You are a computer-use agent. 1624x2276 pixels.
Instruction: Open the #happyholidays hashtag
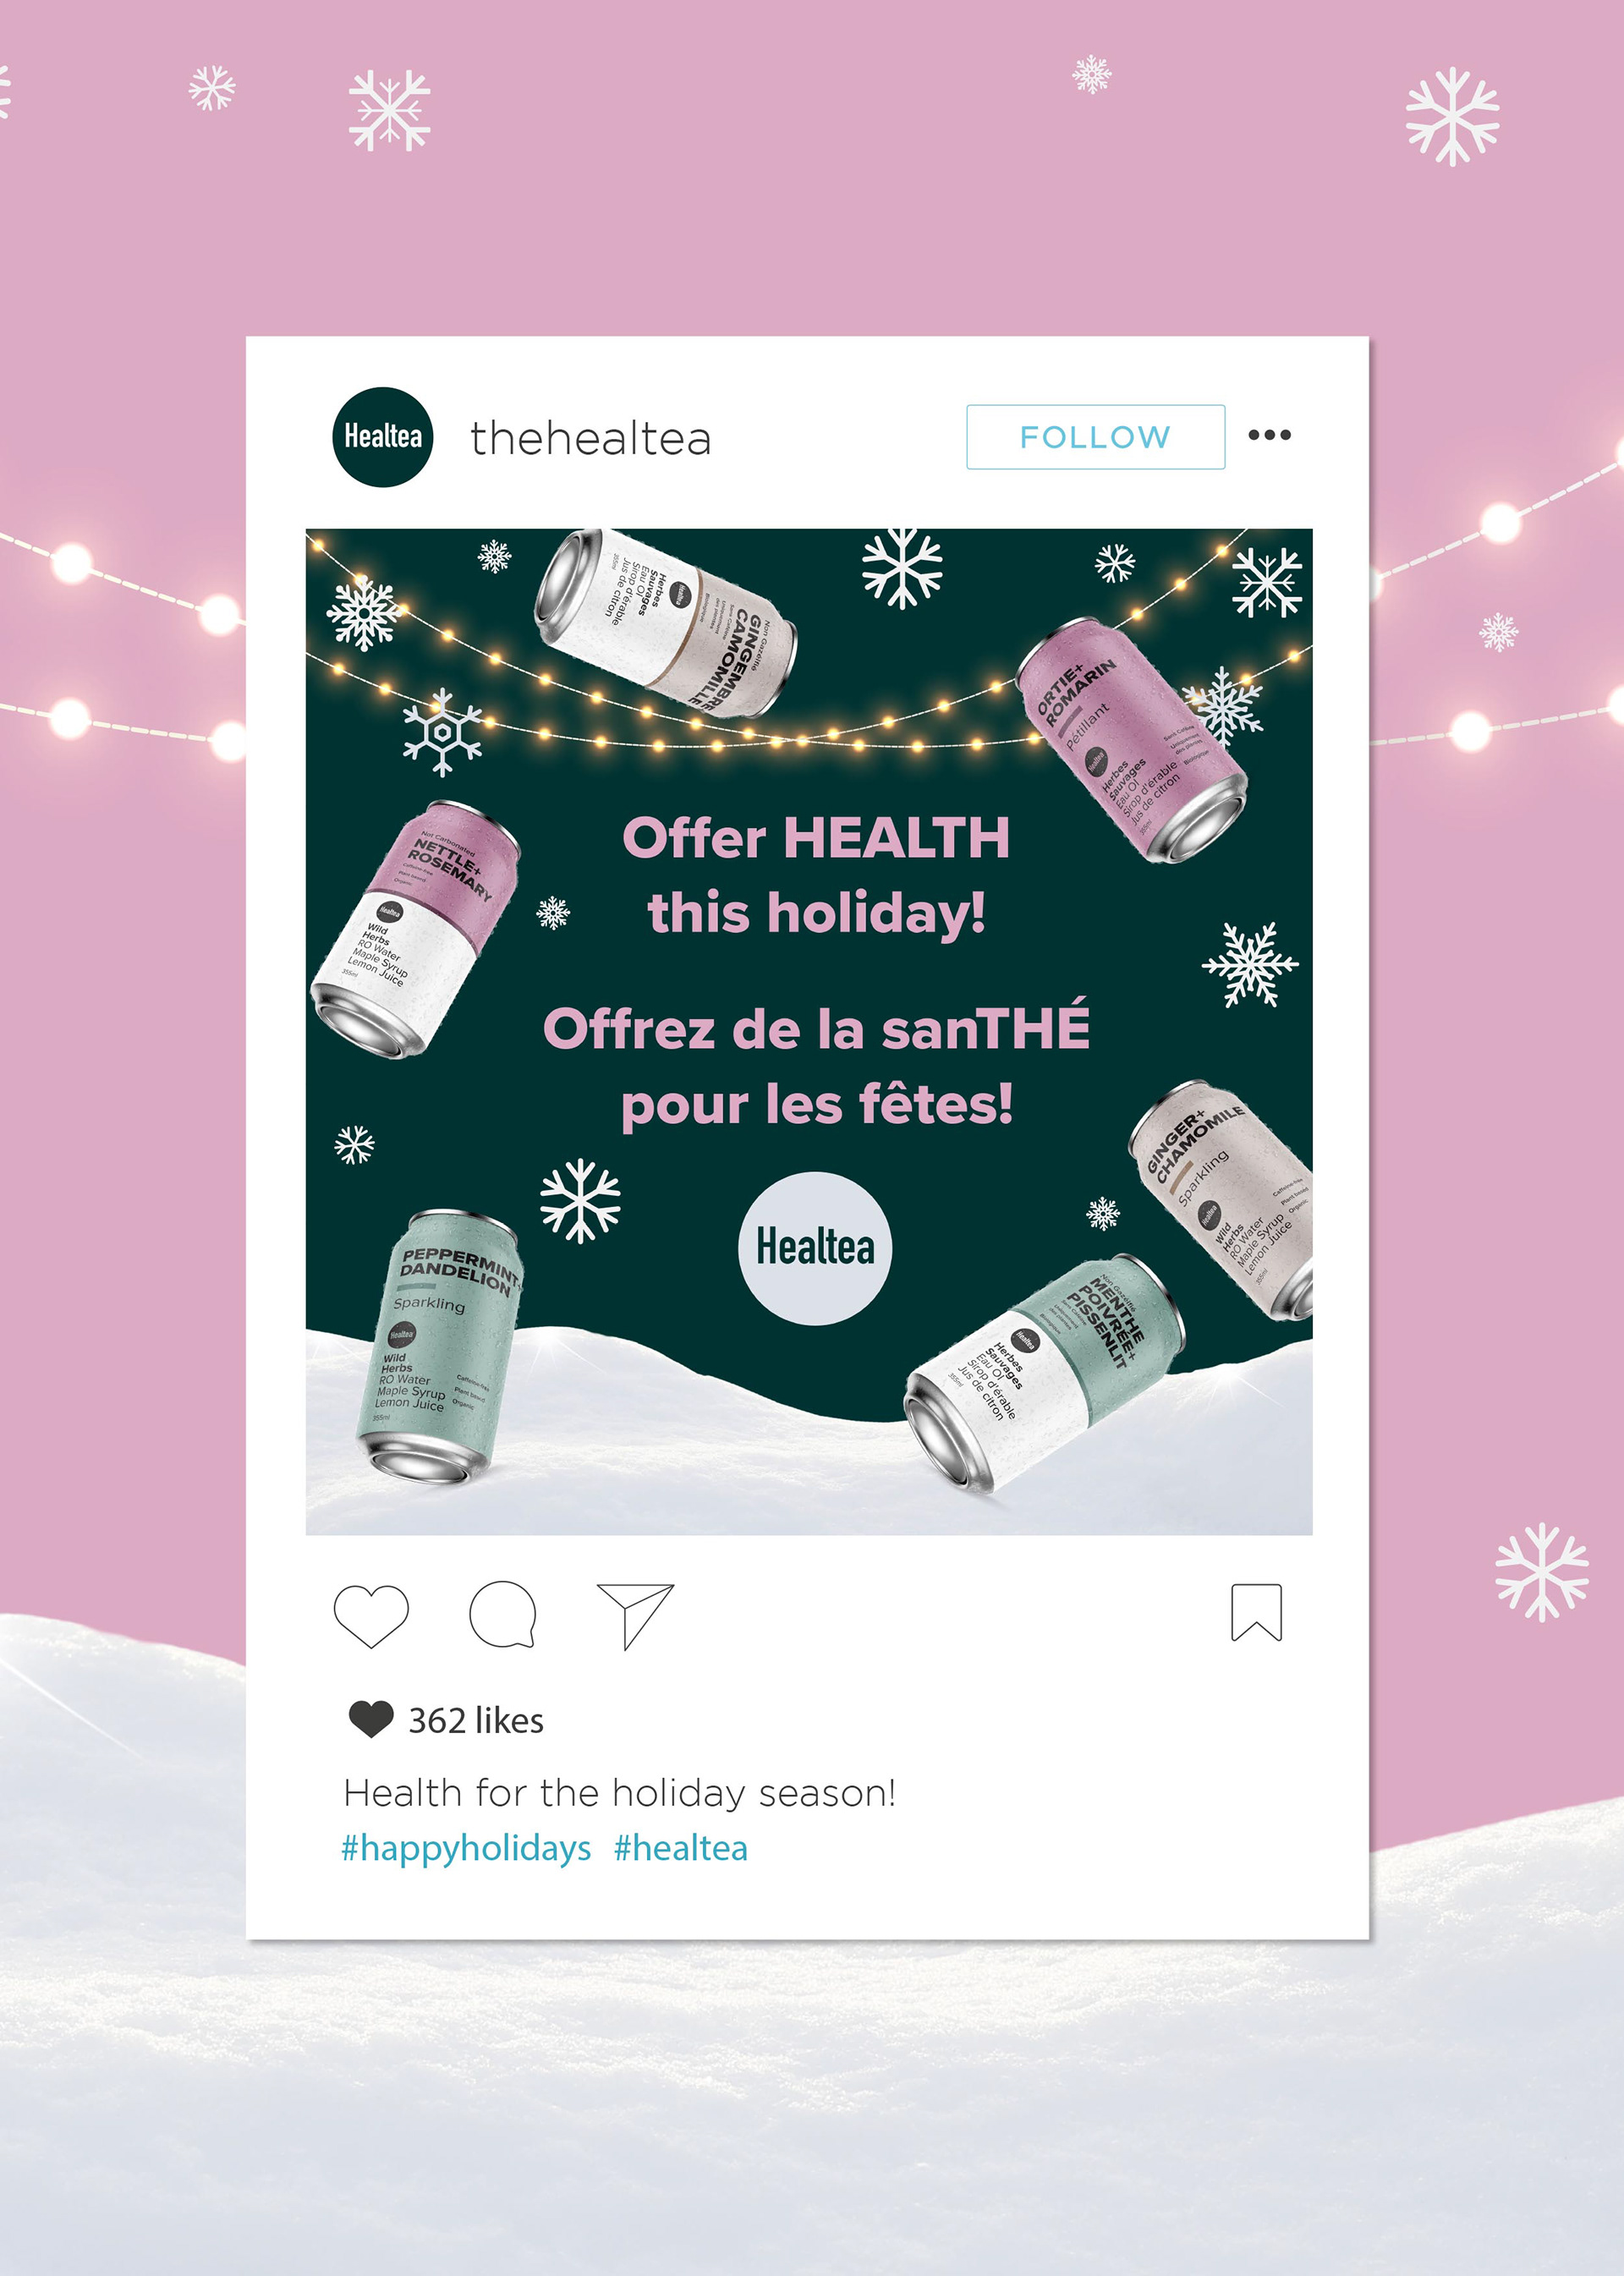pyautogui.click(x=466, y=1848)
